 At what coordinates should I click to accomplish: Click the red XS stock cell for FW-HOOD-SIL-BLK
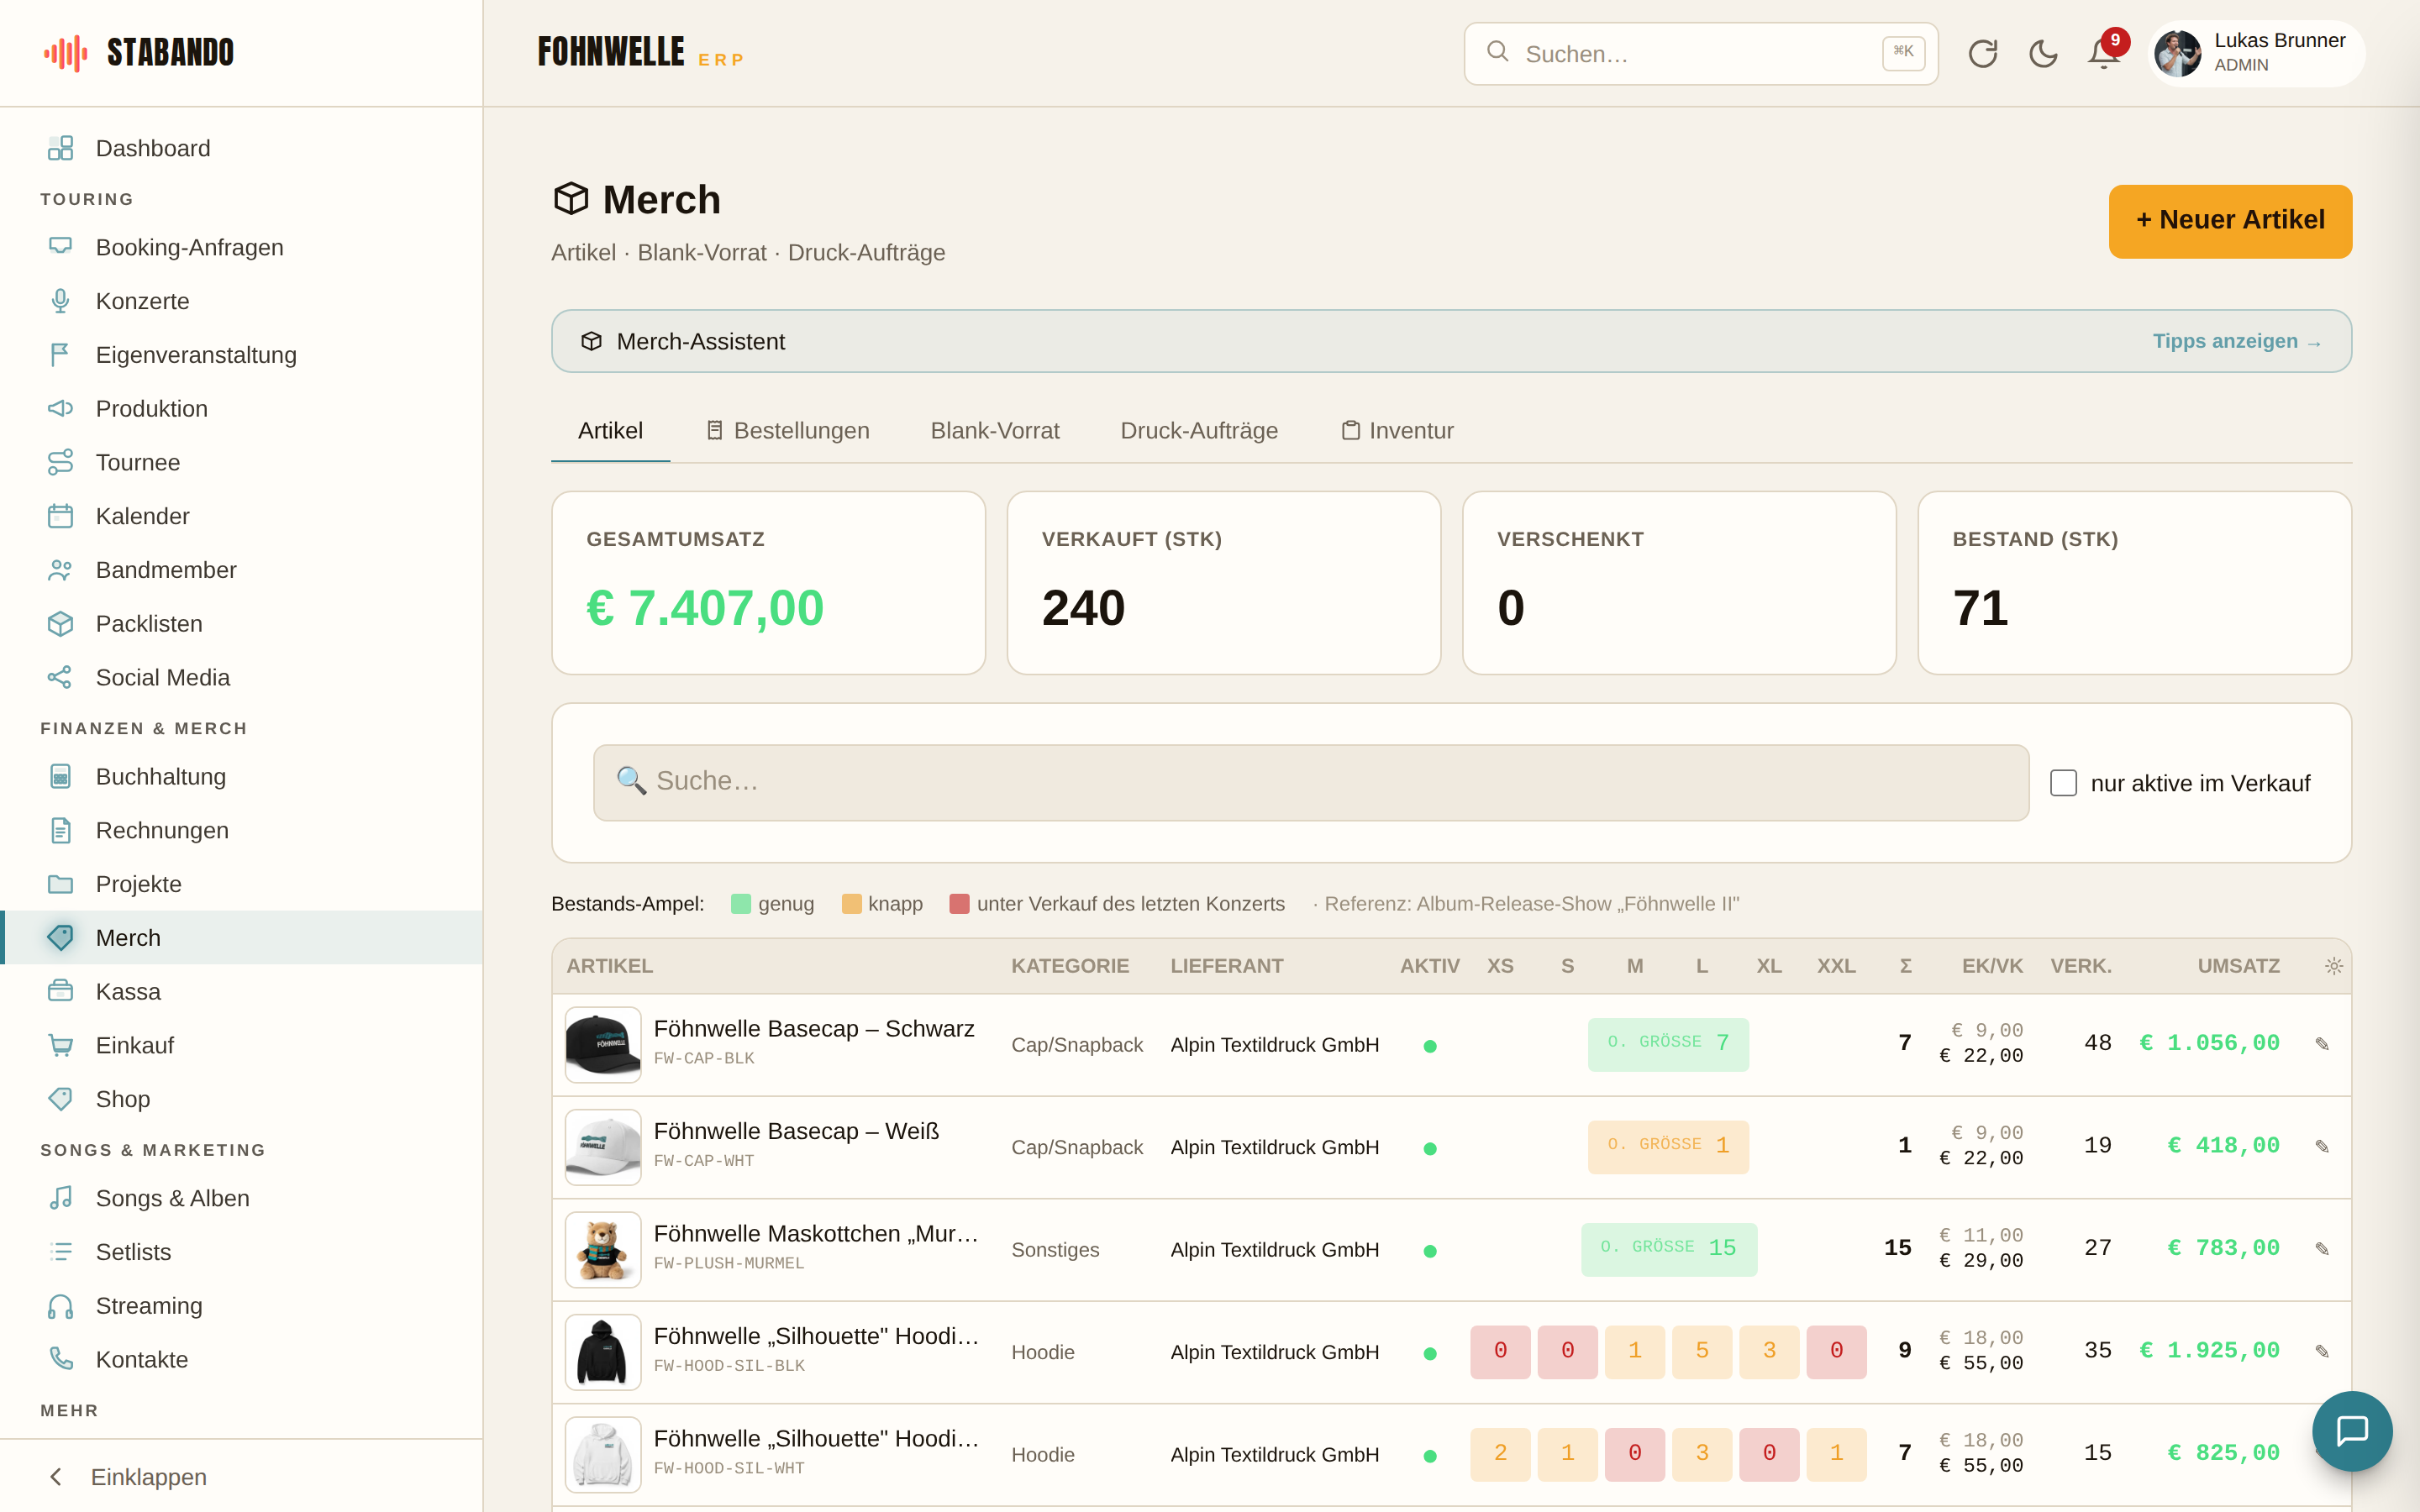tap(1500, 1352)
